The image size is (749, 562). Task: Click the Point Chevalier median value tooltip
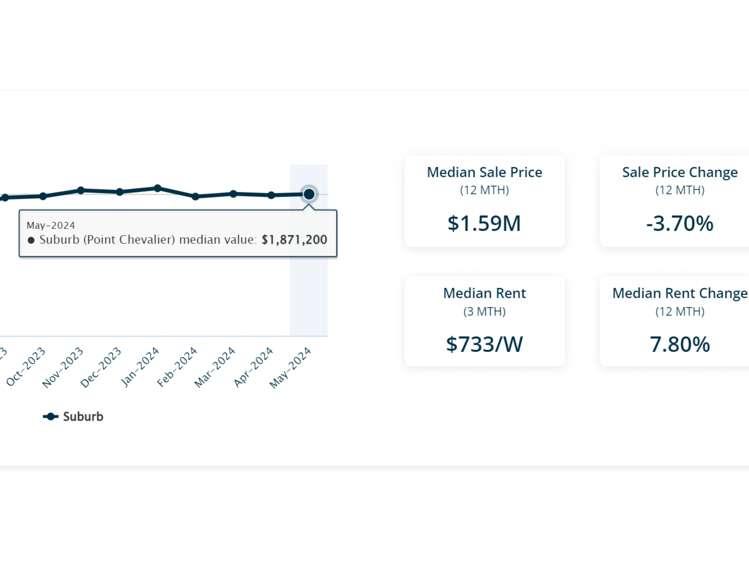(178, 233)
